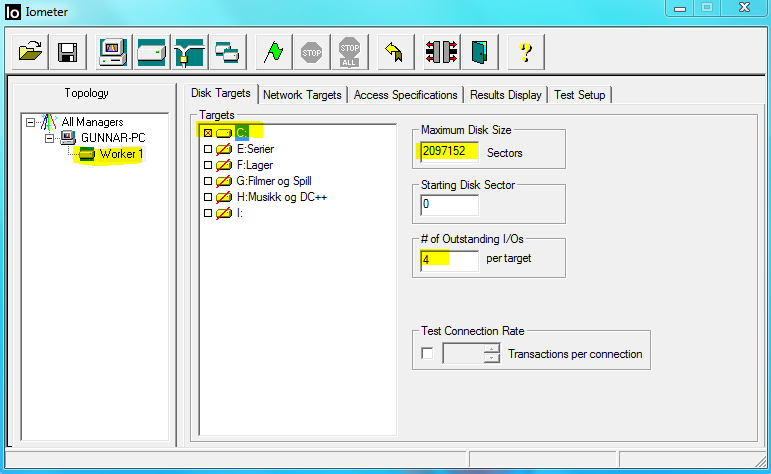Click the GUNNAR-PC computer icon
This screenshot has width=771, height=474.
pos(68,137)
